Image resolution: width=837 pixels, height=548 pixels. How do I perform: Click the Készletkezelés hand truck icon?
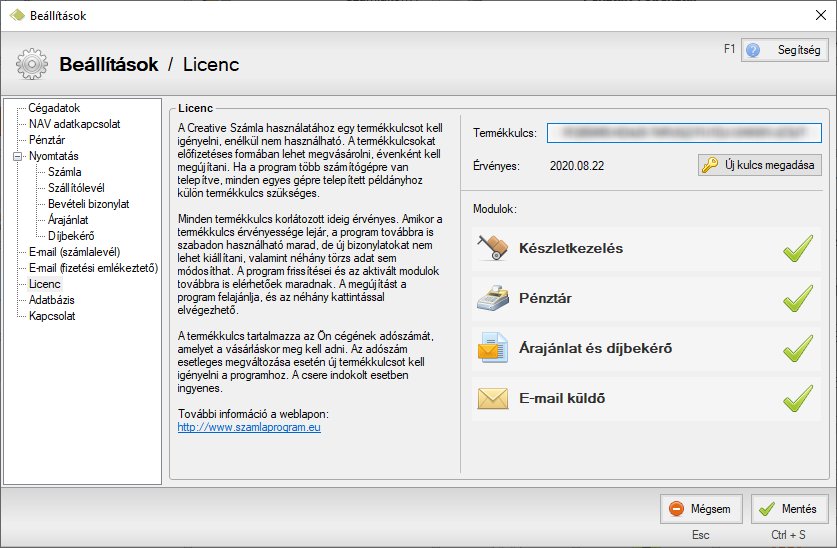click(x=492, y=248)
